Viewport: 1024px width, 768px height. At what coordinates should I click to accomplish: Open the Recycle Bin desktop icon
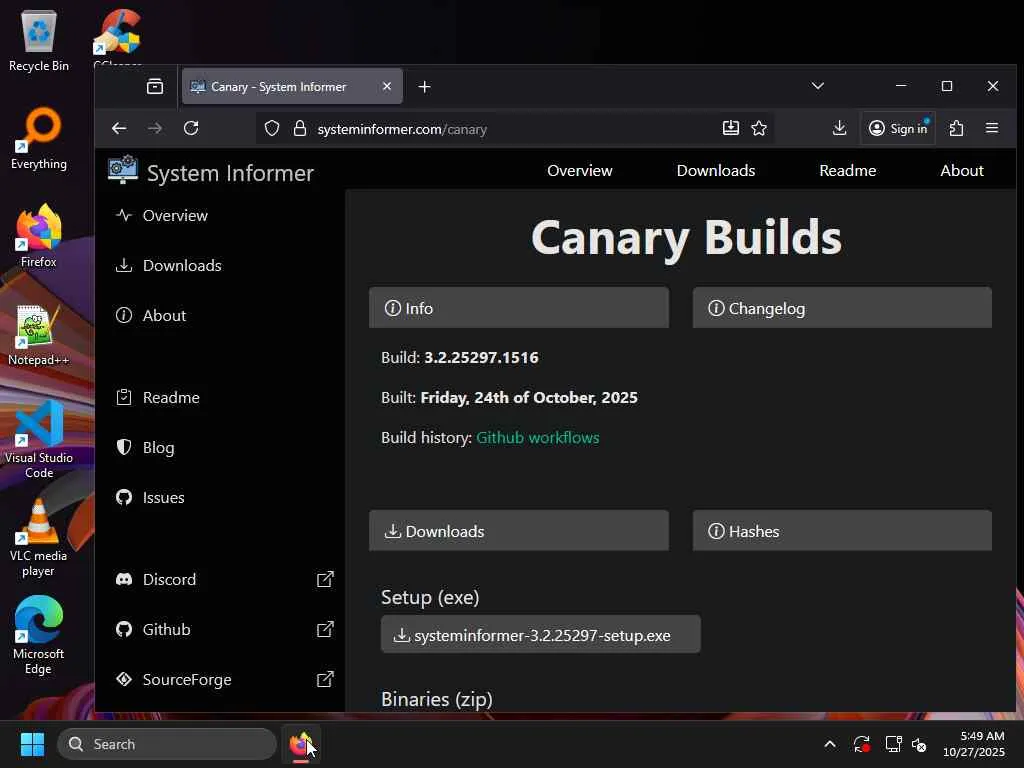click(39, 40)
